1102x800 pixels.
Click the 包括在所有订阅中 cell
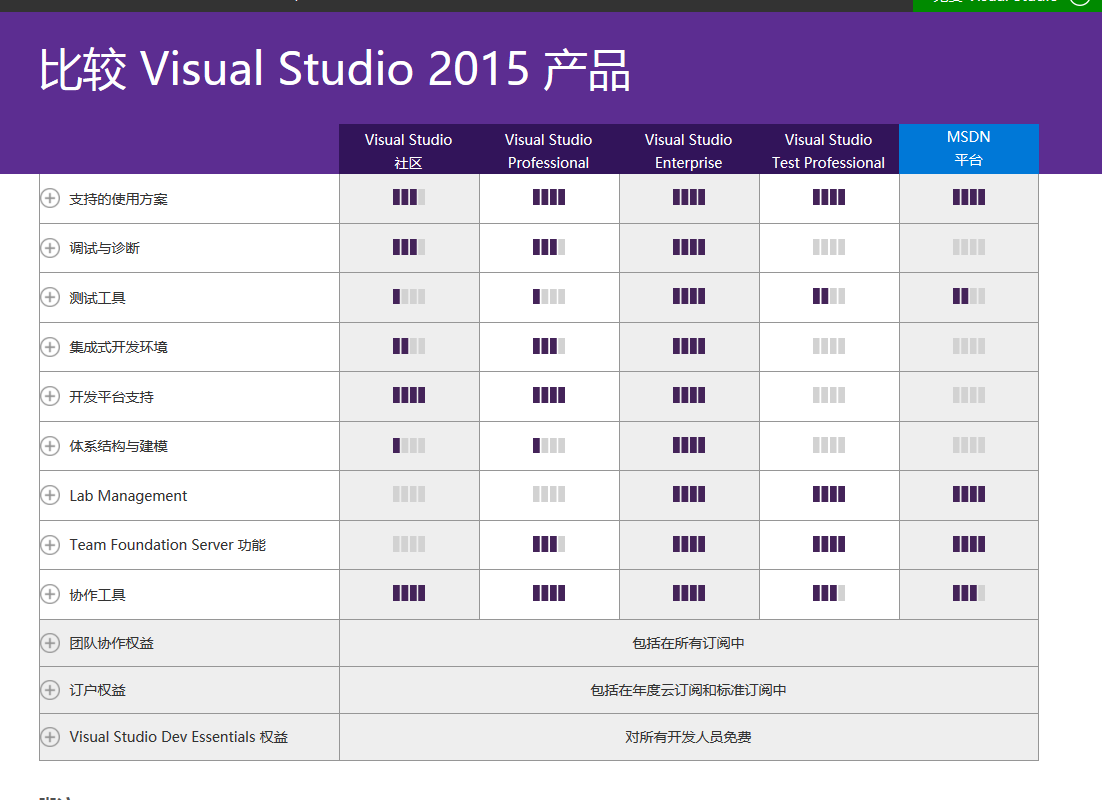[x=688, y=642]
